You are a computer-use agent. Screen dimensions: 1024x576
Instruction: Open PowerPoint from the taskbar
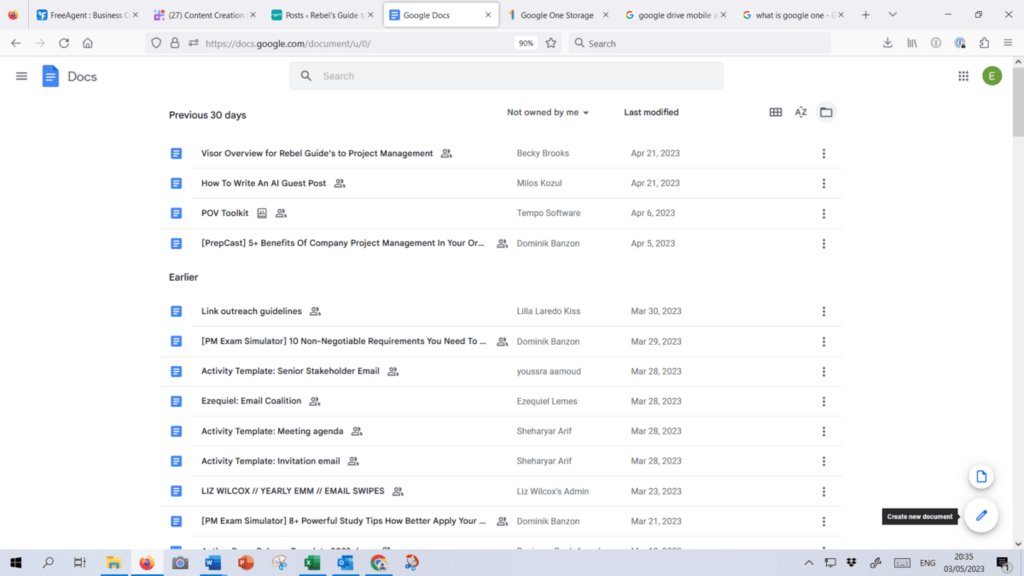(246, 562)
